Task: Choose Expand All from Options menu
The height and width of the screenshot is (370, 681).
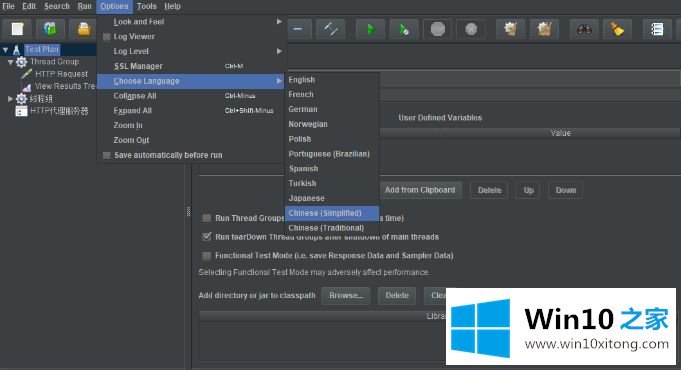Action: (x=191, y=111)
